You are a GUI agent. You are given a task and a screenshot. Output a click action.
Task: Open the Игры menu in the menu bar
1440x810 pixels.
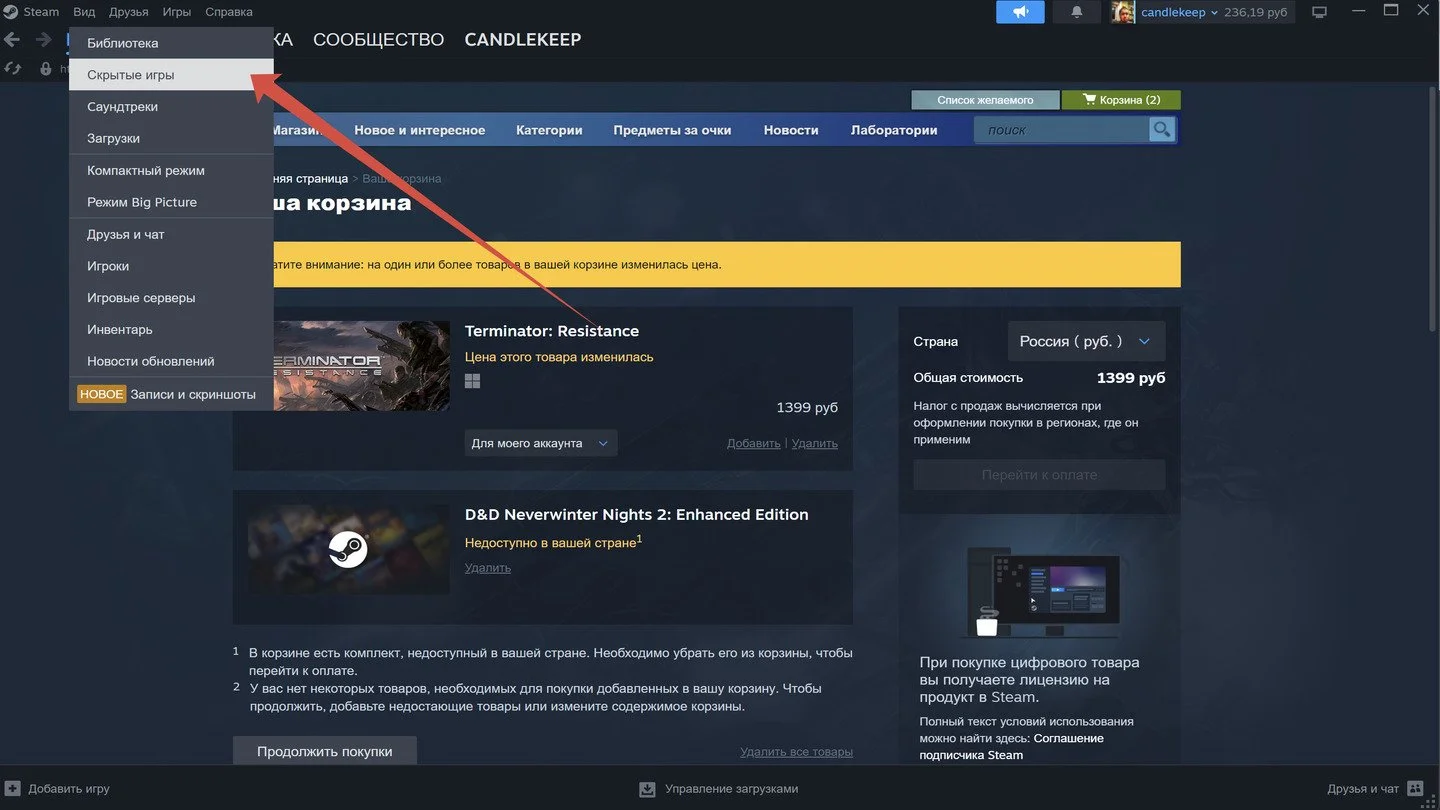pos(177,12)
